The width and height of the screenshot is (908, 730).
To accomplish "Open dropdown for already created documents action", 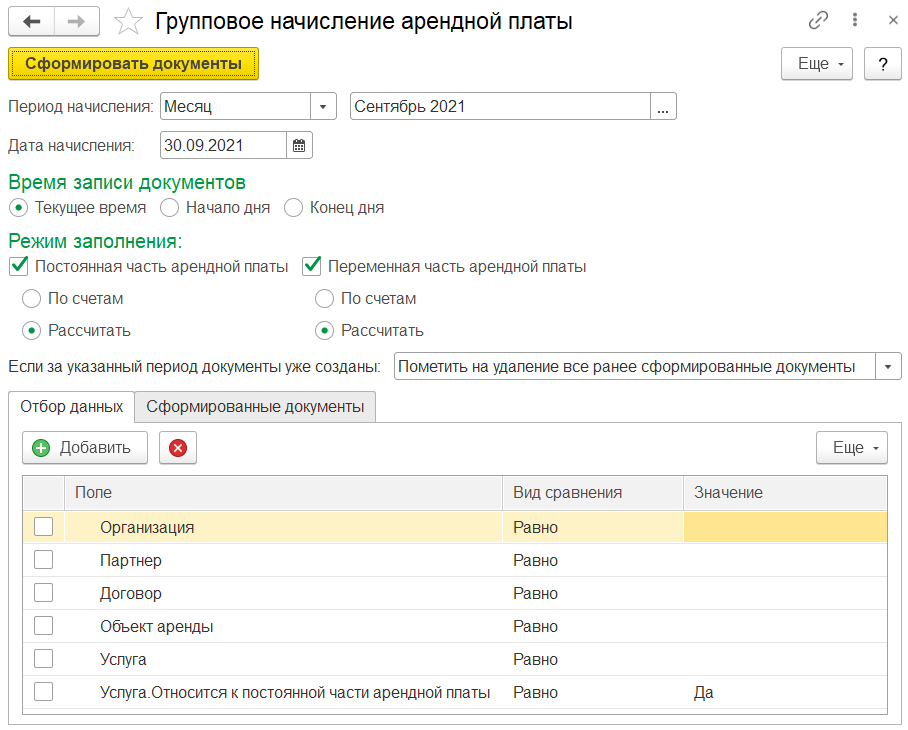I will [x=888, y=366].
